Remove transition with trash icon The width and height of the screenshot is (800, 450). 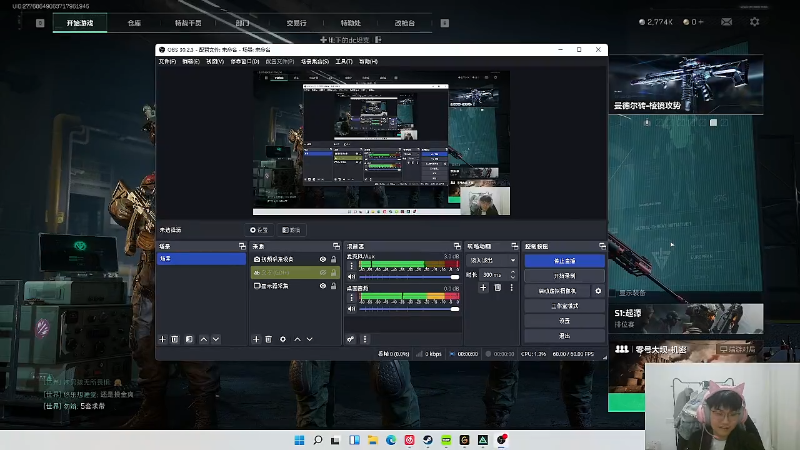click(x=497, y=288)
